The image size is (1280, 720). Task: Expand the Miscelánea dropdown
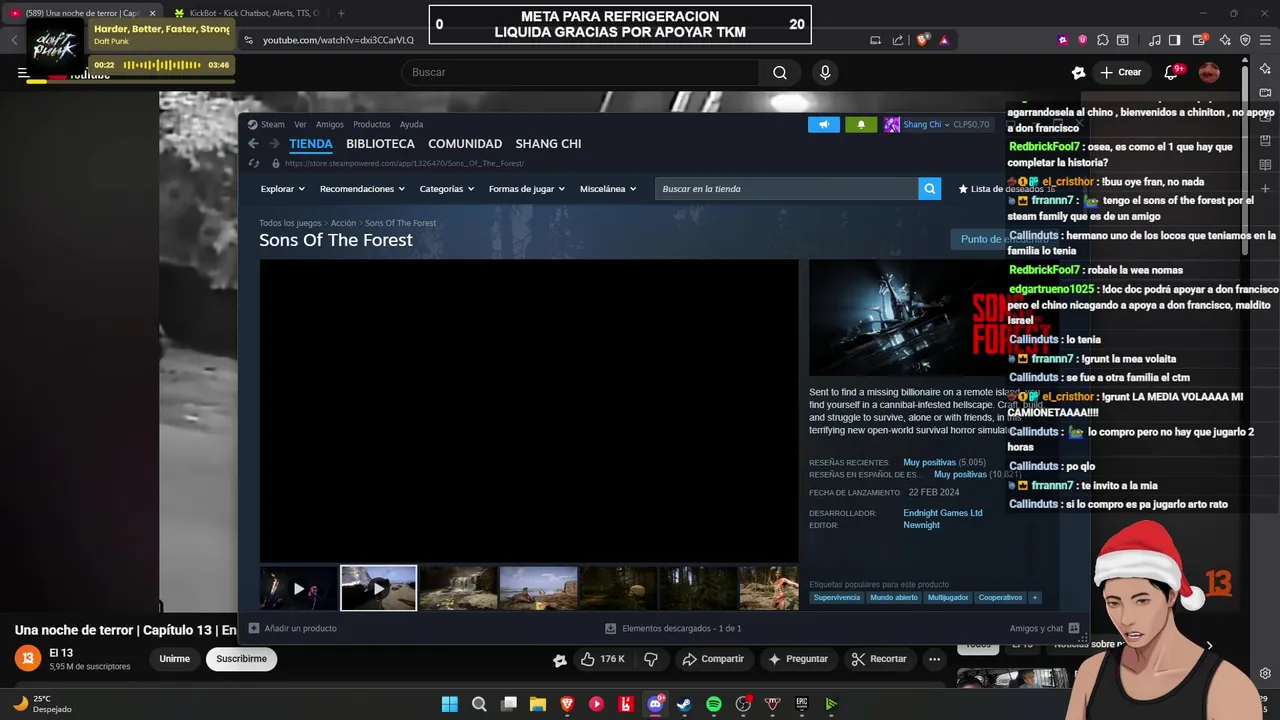(x=608, y=189)
